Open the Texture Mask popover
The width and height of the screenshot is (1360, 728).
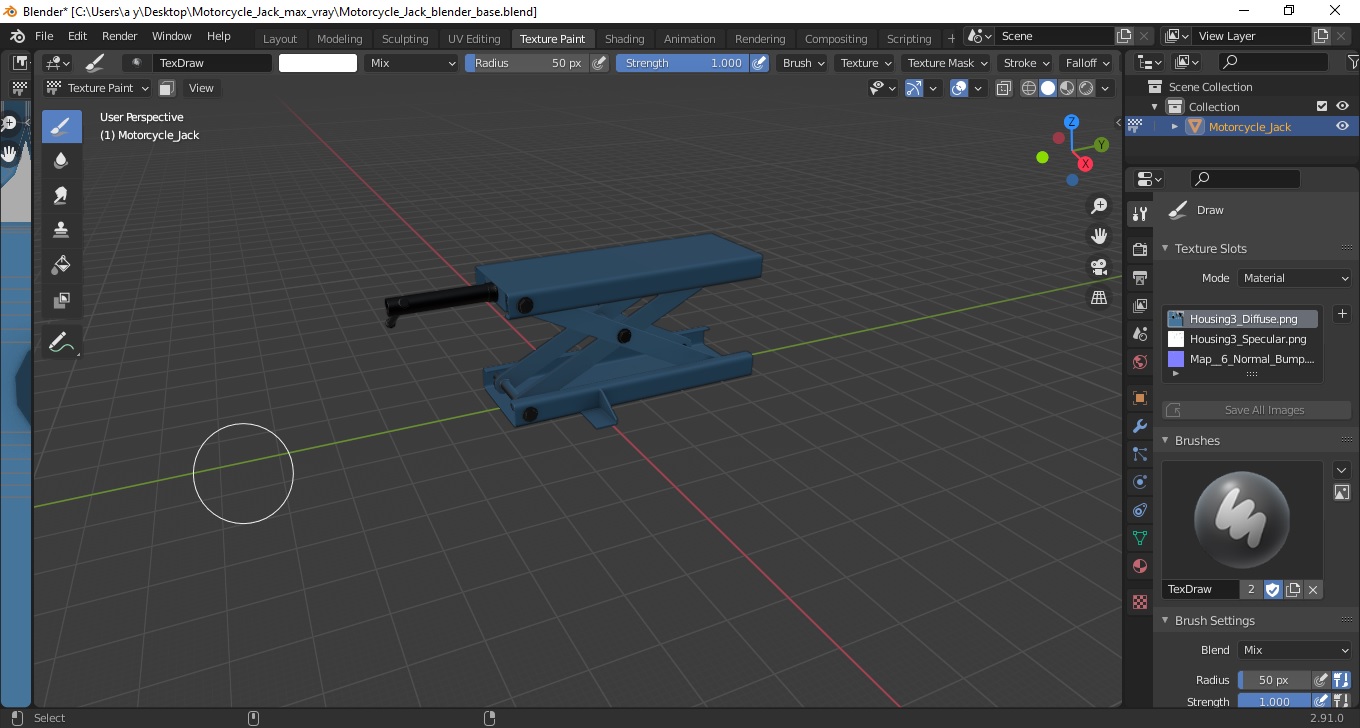(947, 63)
